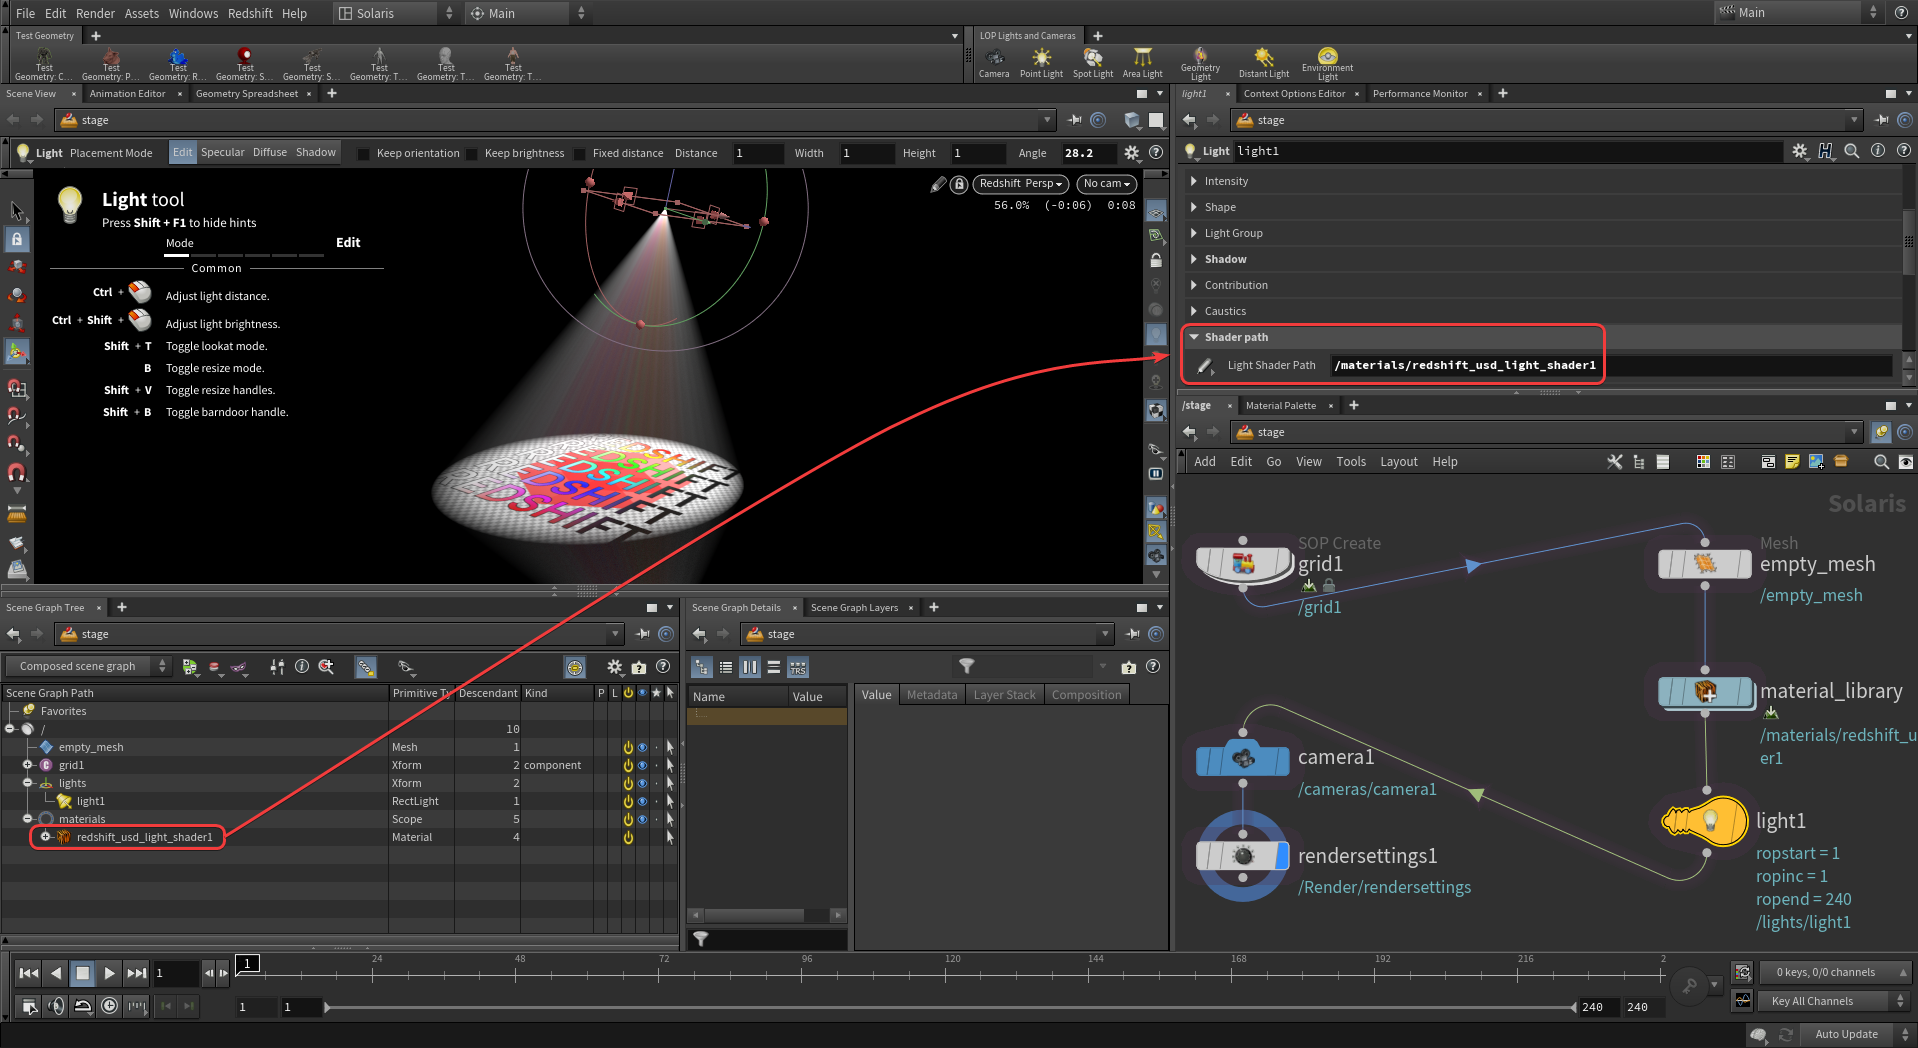1918x1048 pixels.
Task: Open the Redshift menu
Action: coord(250,13)
